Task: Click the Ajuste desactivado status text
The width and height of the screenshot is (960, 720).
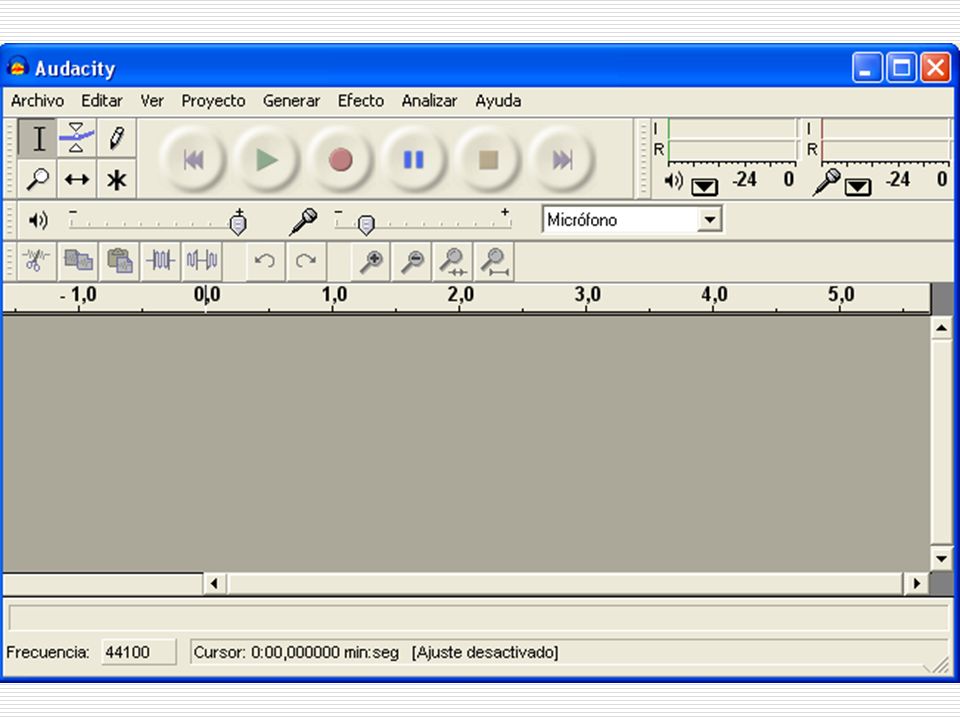Action: pyautogui.click(x=485, y=652)
